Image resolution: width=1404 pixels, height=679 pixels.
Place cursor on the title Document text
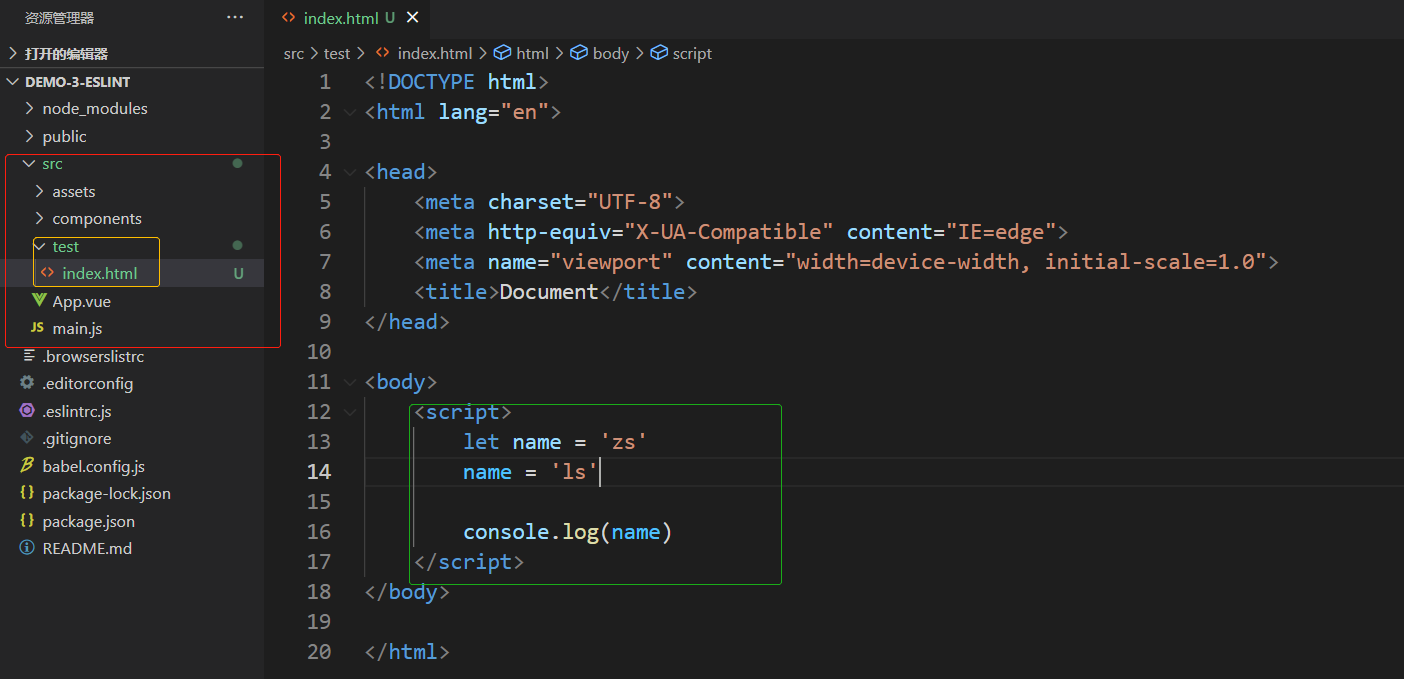[549, 292]
